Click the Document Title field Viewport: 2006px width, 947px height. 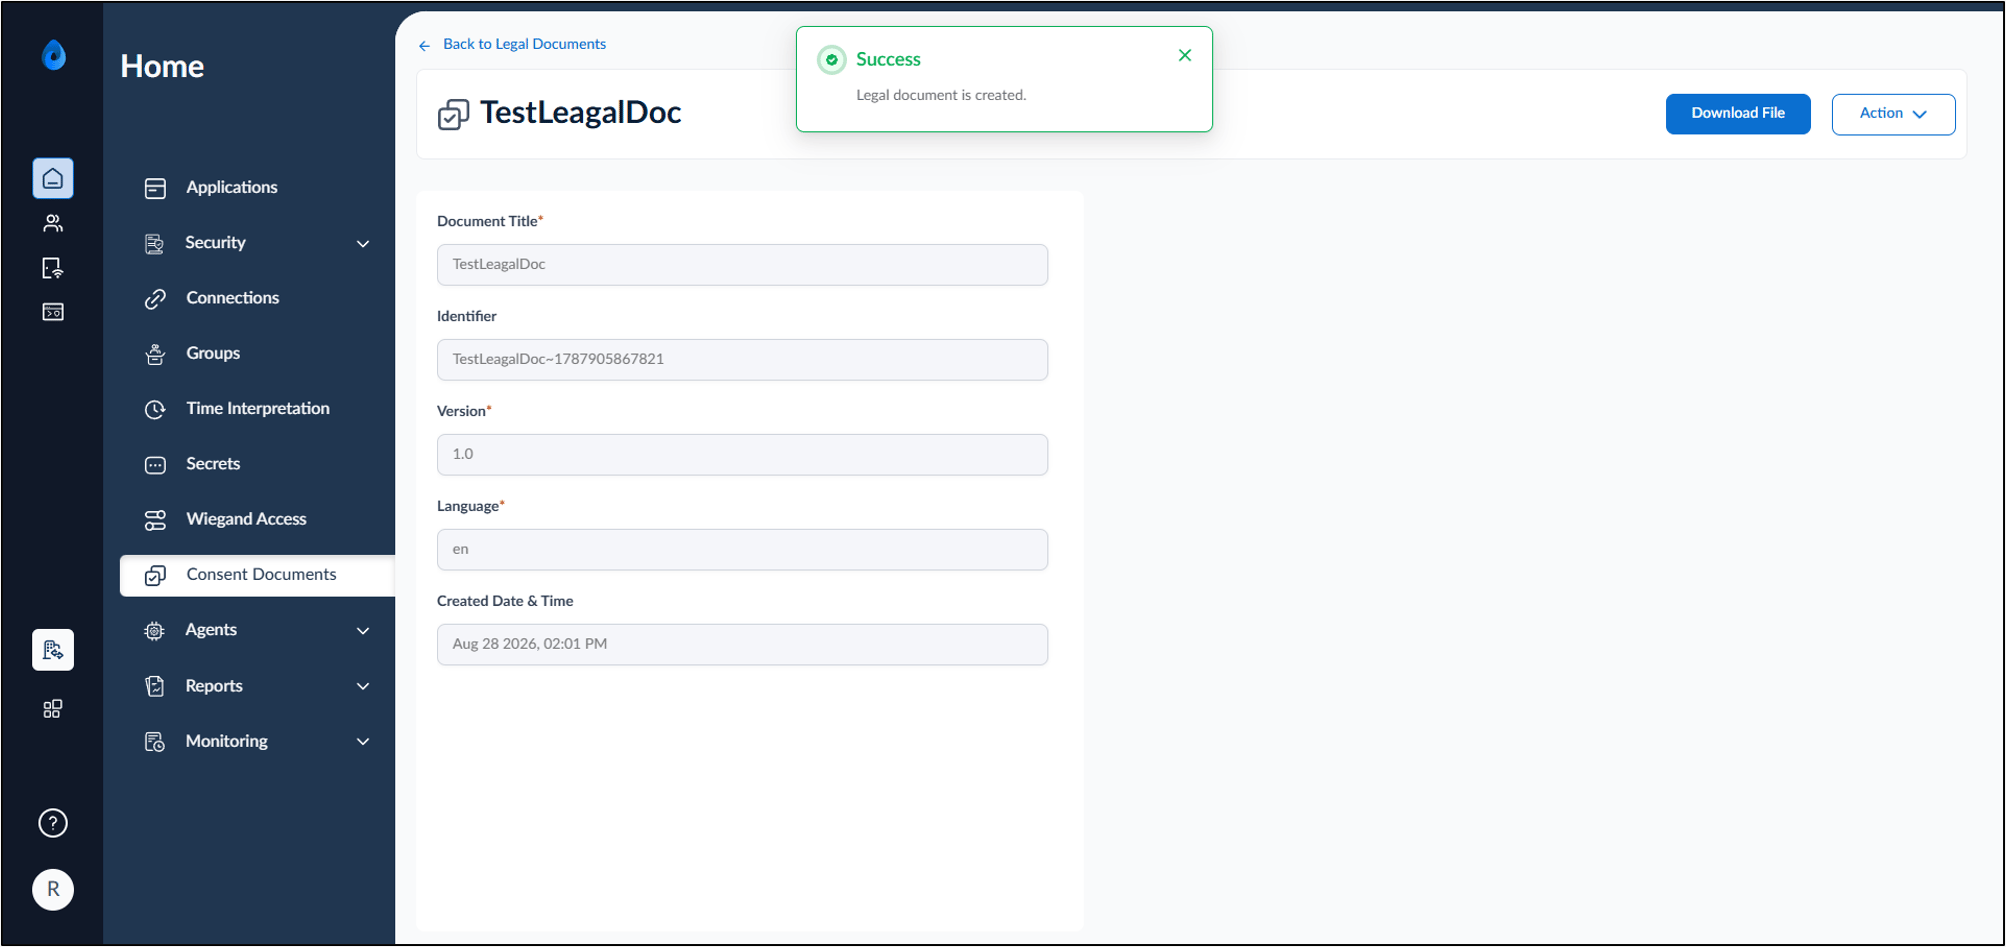(x=742, y=265)
